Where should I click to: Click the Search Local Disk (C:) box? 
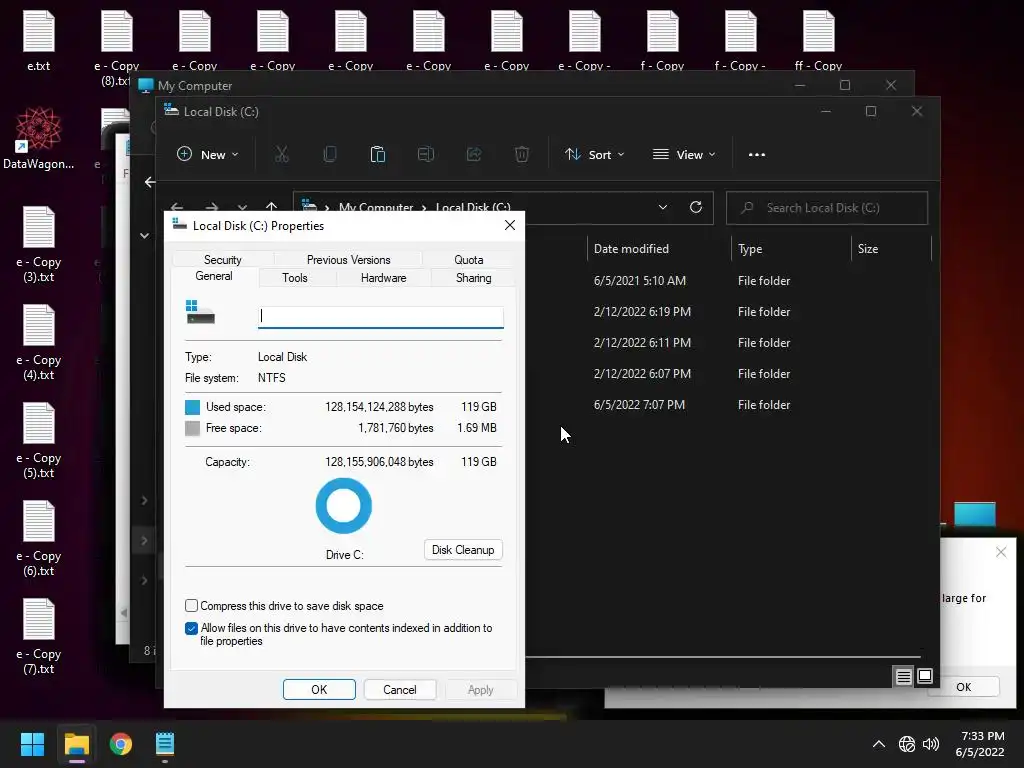[827, 208]
